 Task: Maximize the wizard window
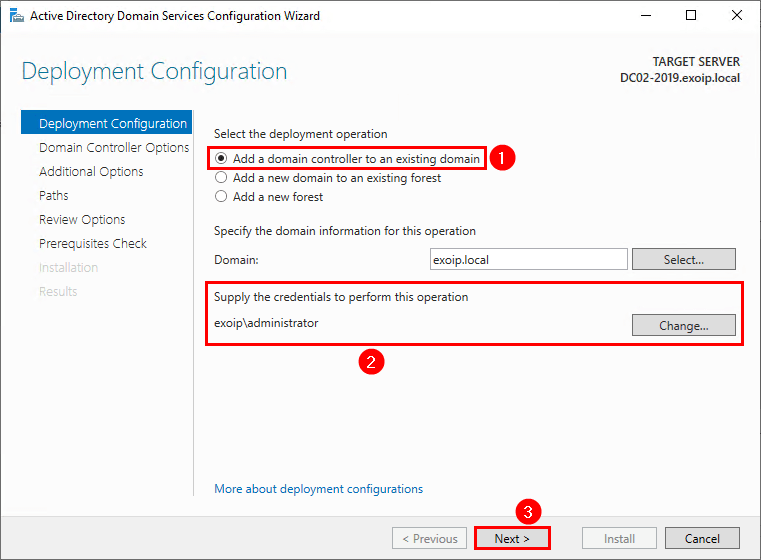[x=691, y=16]
